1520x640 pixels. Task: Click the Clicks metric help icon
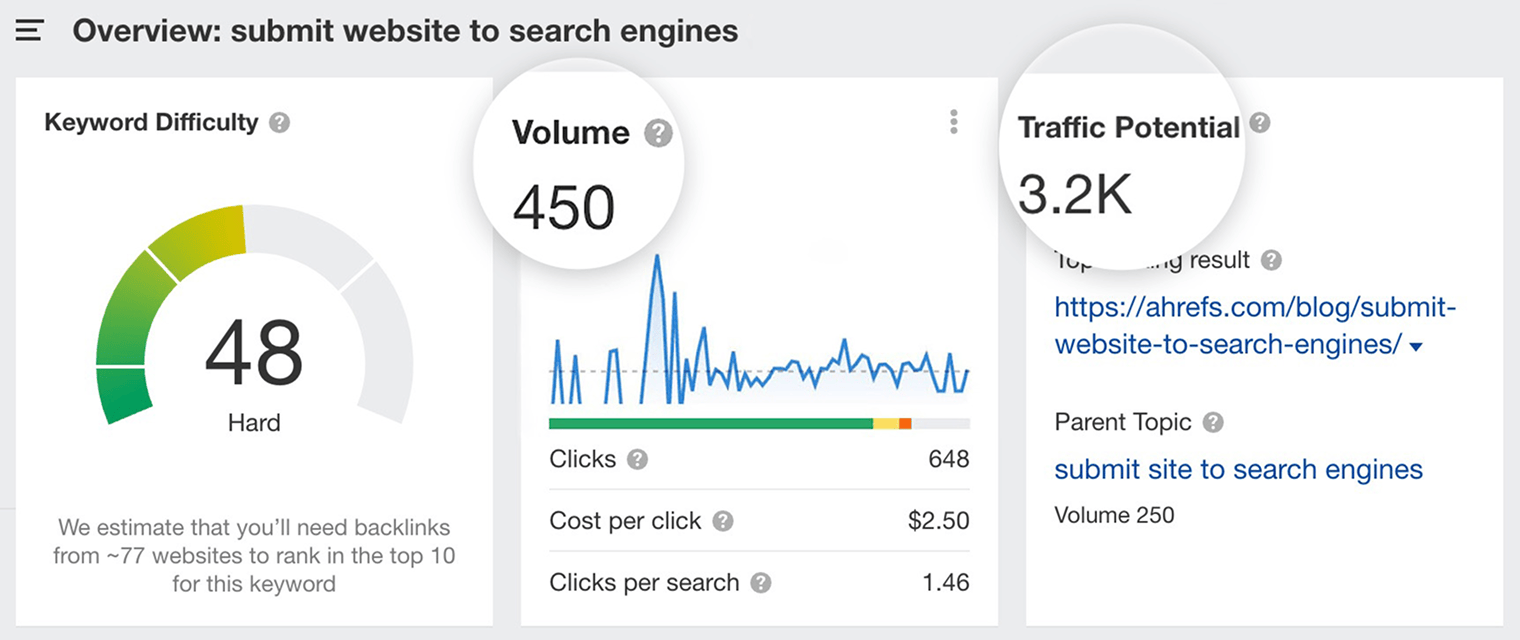[637, 459]
